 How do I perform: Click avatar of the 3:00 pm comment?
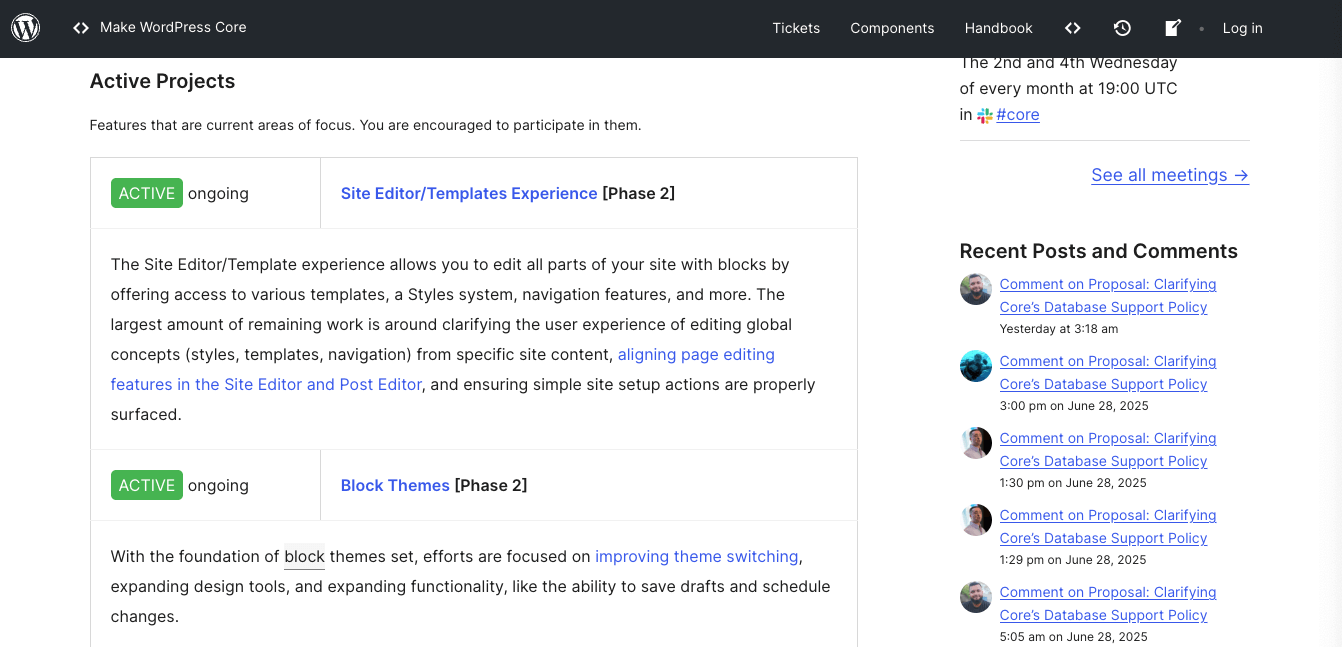976,367
